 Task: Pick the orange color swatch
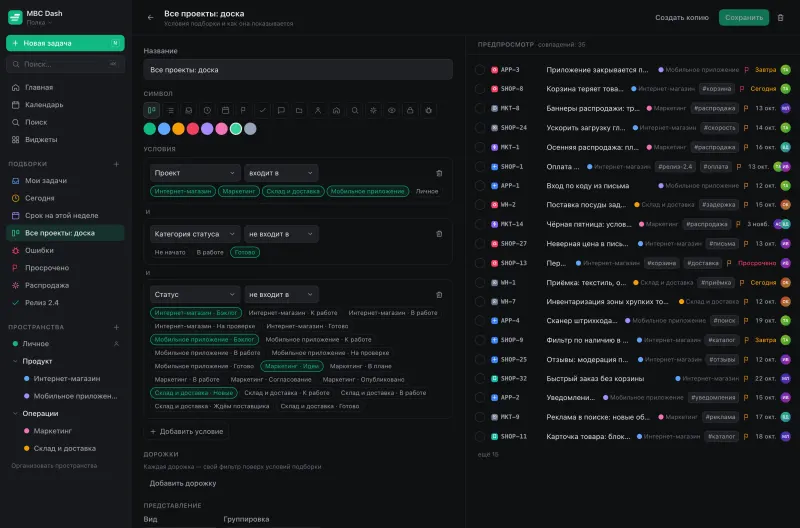[178, 129]
